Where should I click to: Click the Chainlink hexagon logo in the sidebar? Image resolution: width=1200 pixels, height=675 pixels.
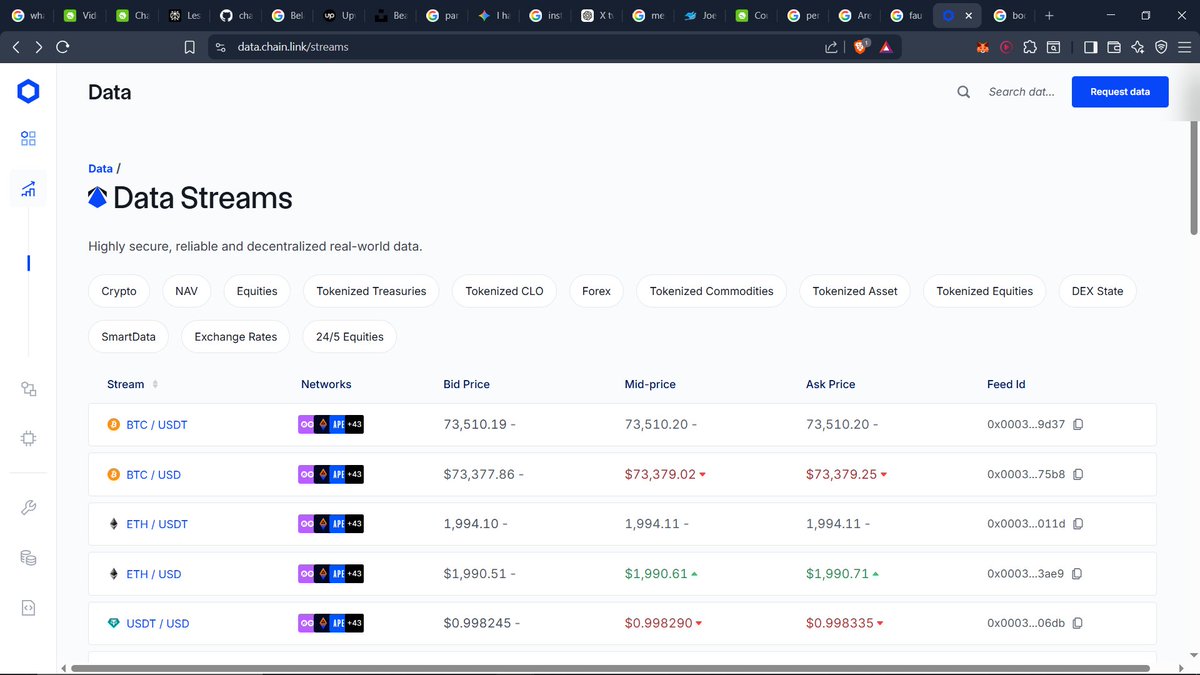(x=28, y=92)
